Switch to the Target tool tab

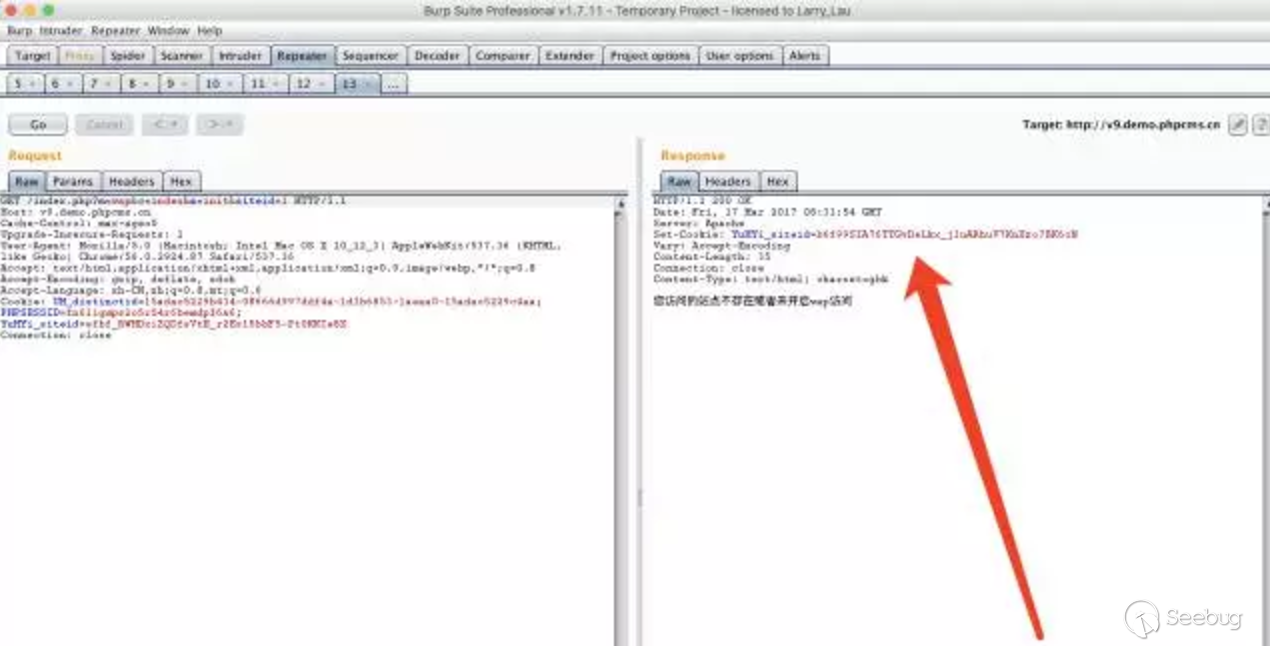(x=32, y=56)
